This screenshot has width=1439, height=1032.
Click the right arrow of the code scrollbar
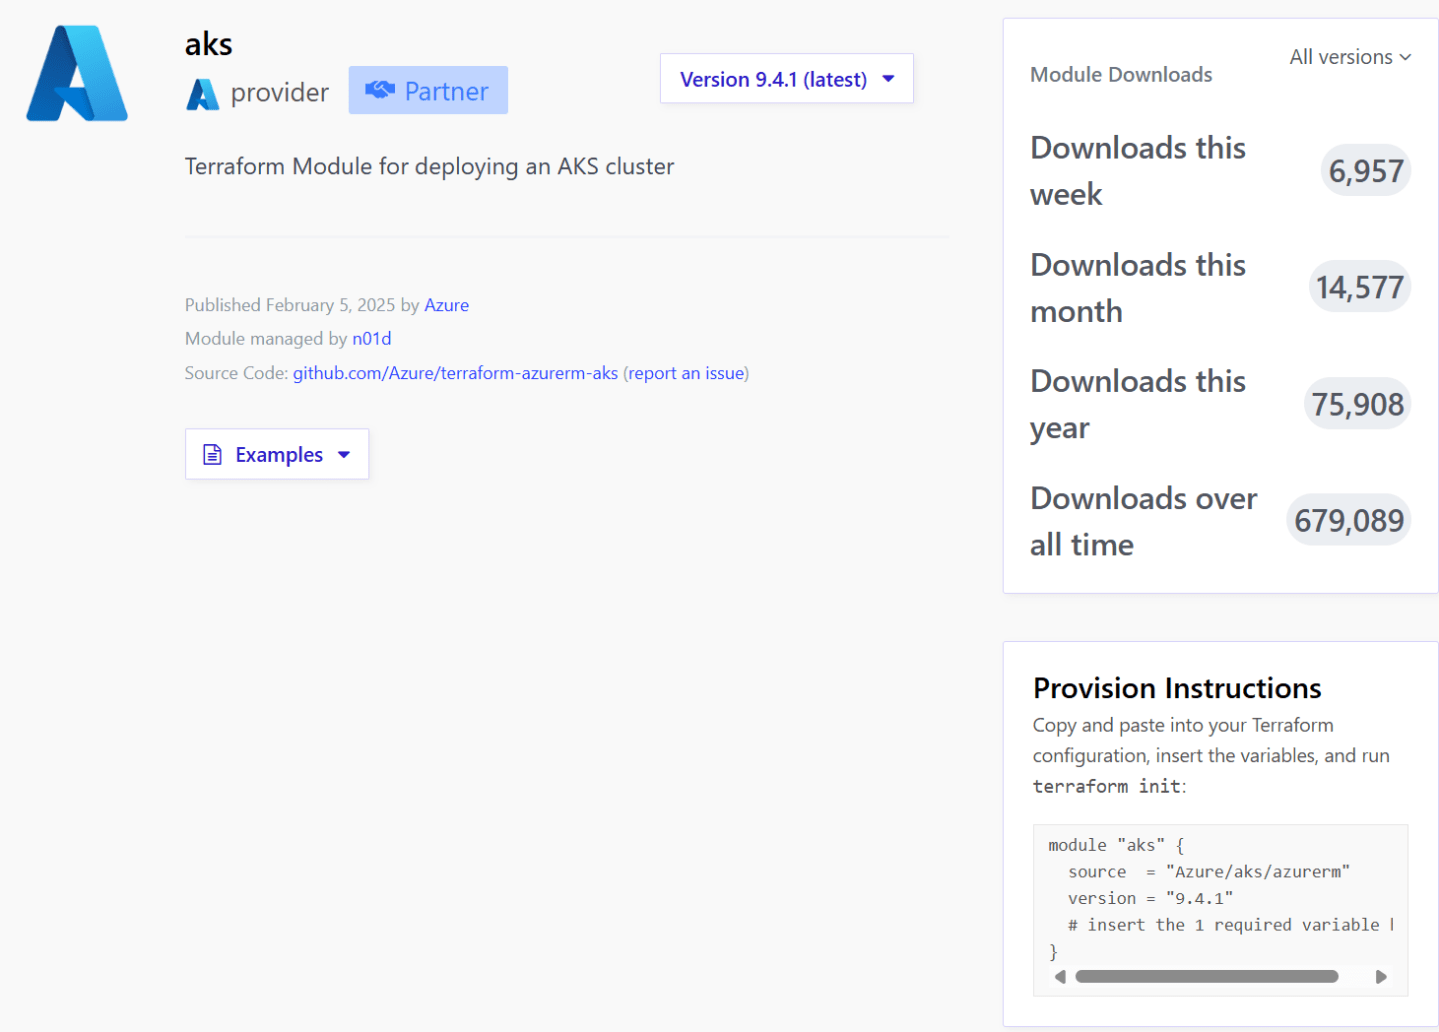[1382, 976]
